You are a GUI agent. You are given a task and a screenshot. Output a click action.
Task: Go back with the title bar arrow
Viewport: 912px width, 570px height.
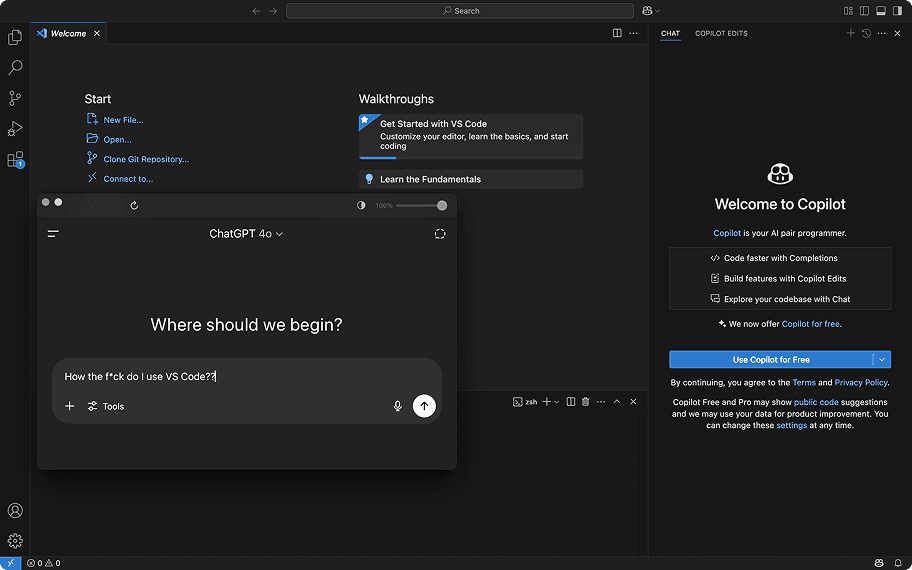(x=256, y=10)
